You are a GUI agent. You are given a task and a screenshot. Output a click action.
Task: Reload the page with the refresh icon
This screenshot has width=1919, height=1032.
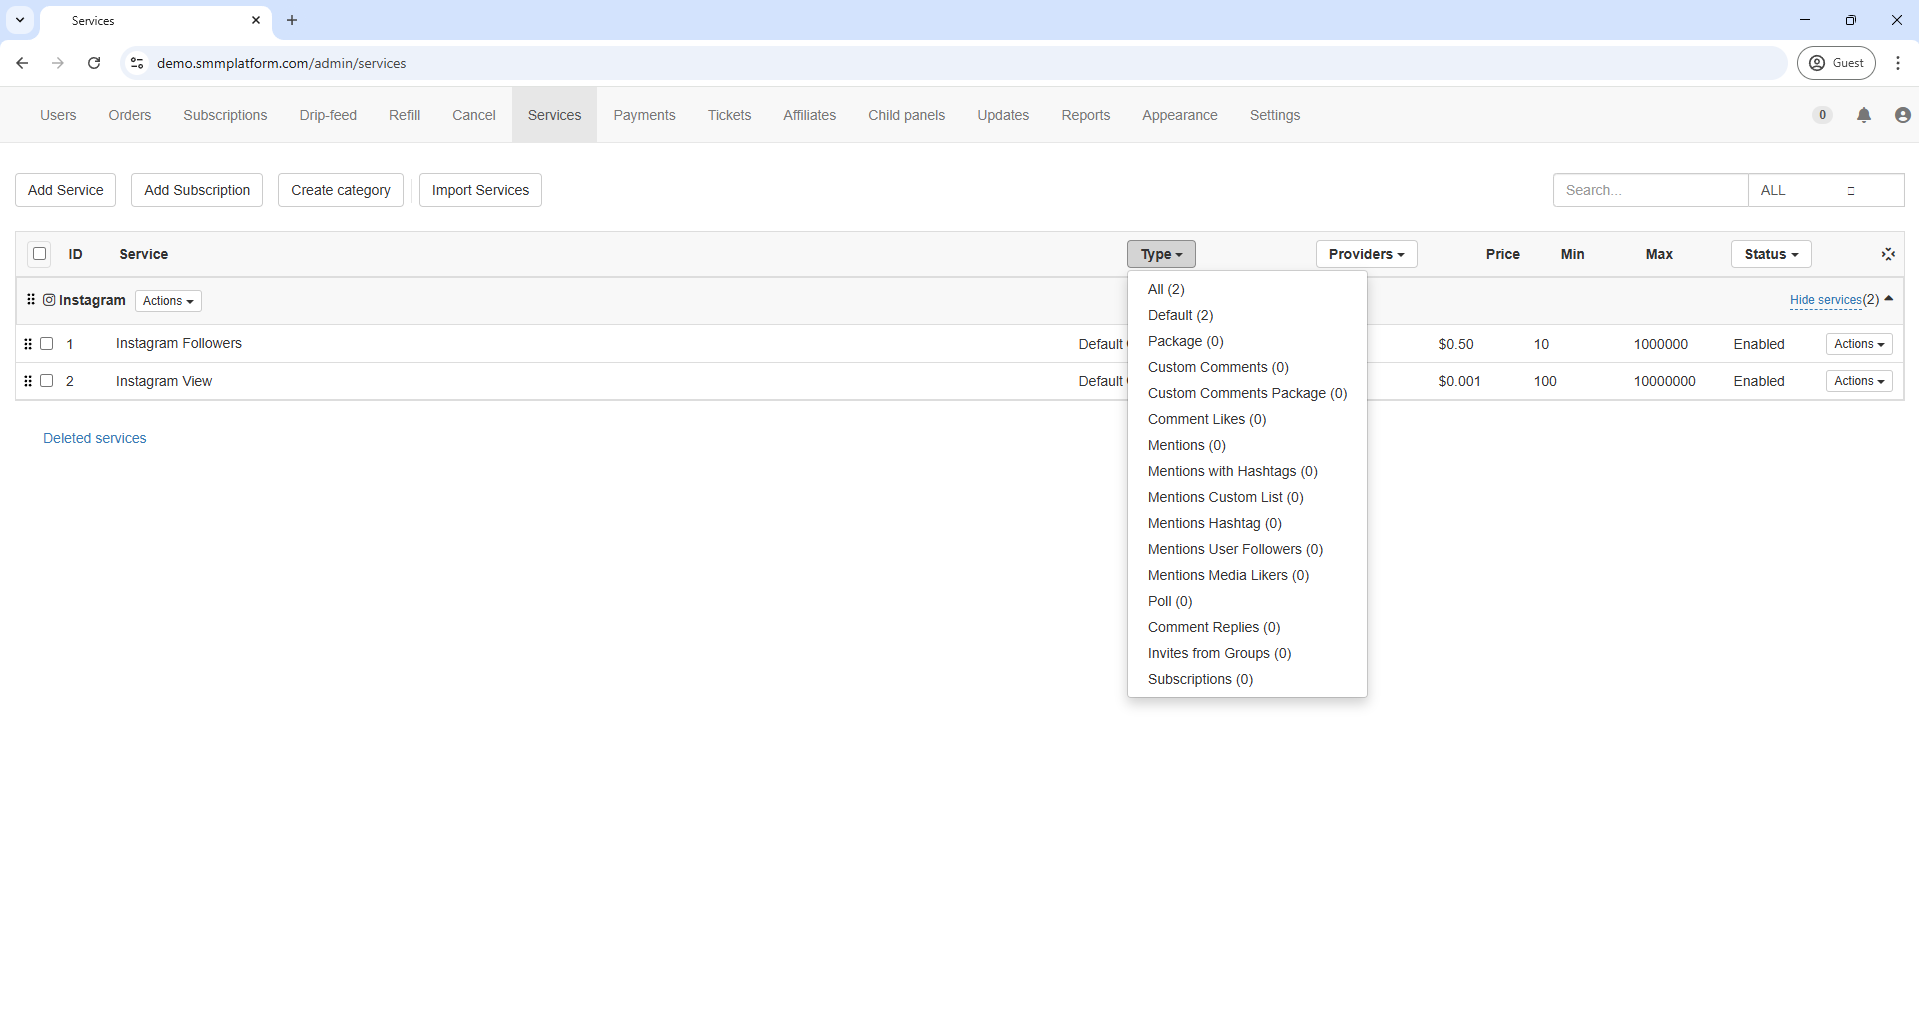(94, 63)
